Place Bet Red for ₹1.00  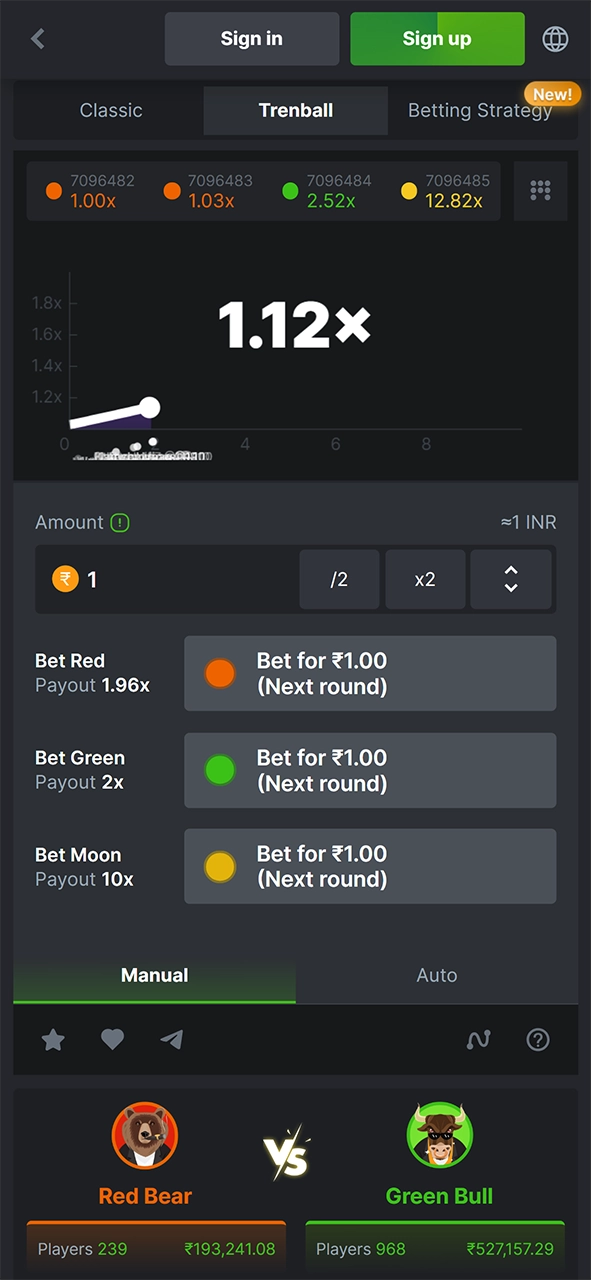point(370,673)
